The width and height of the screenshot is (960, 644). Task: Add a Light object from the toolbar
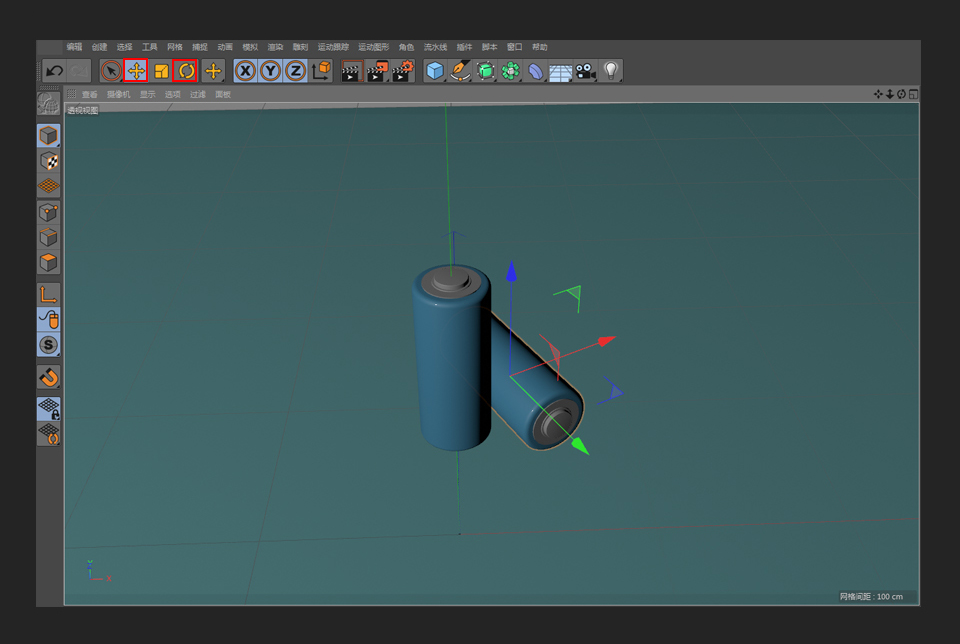[x=609, y=70]
